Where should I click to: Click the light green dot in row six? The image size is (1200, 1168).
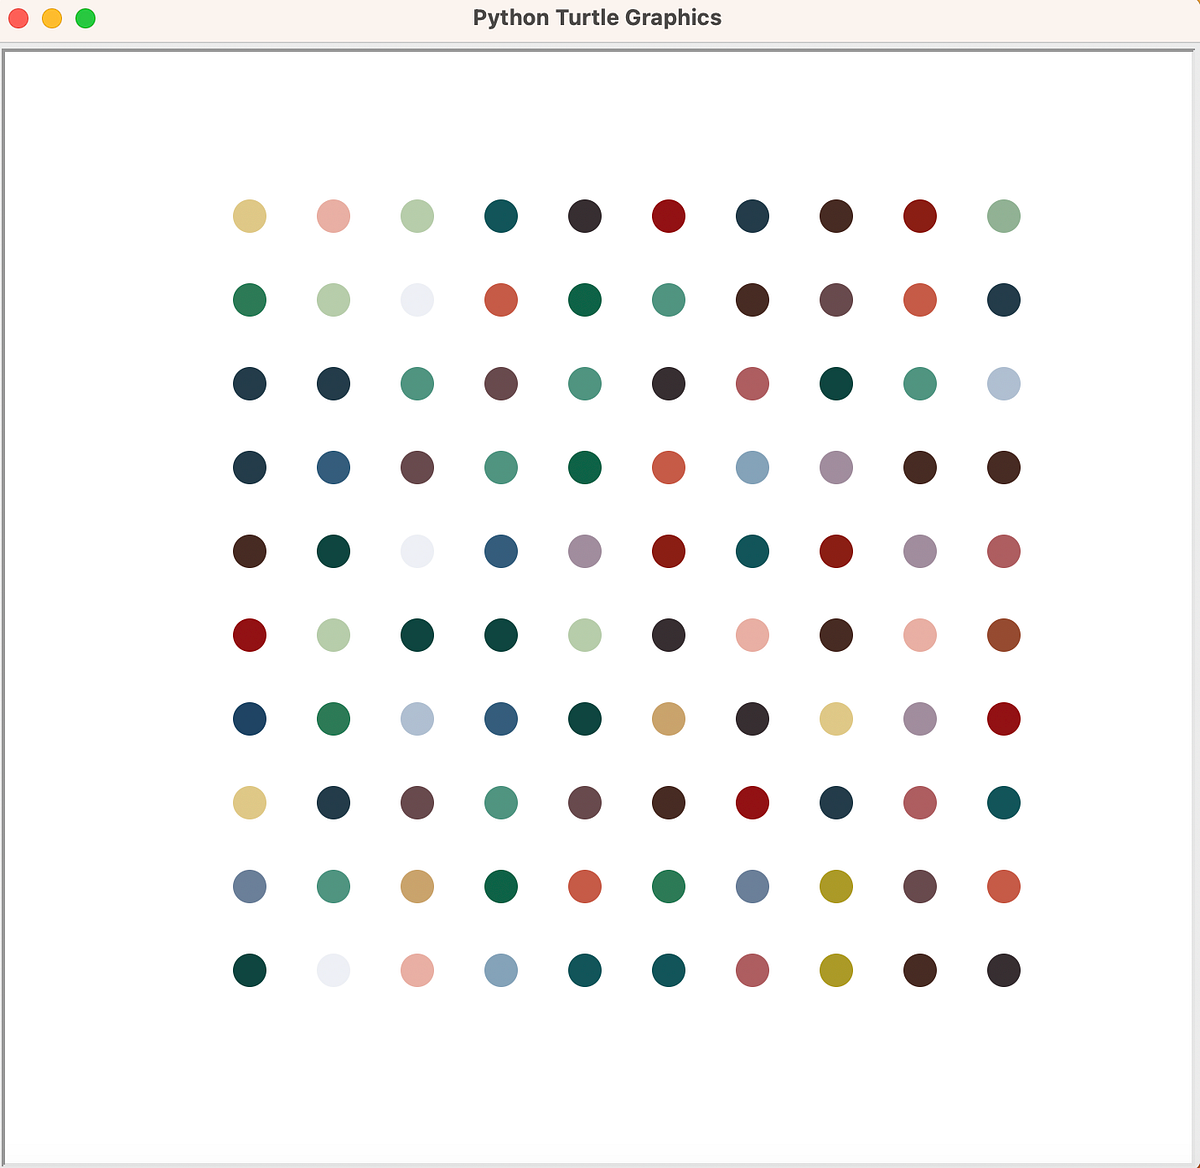coord(333,635)
